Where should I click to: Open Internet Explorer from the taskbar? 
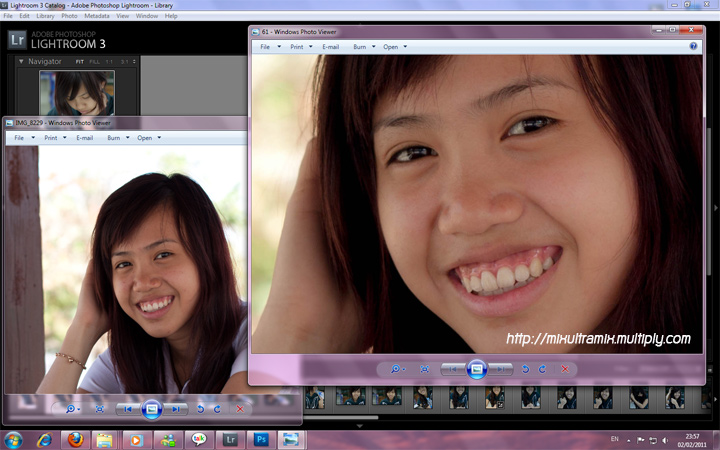click(x=44, y=440)
